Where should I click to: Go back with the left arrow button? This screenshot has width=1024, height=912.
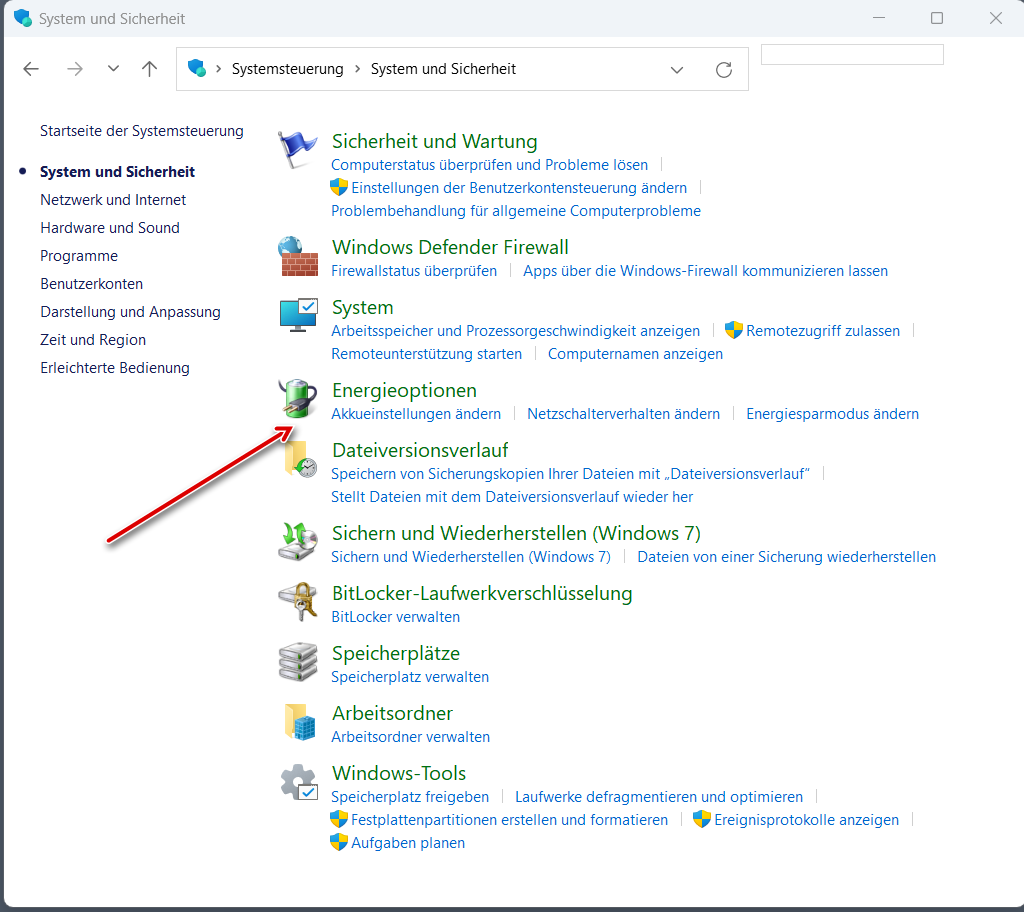pos(31,69)
